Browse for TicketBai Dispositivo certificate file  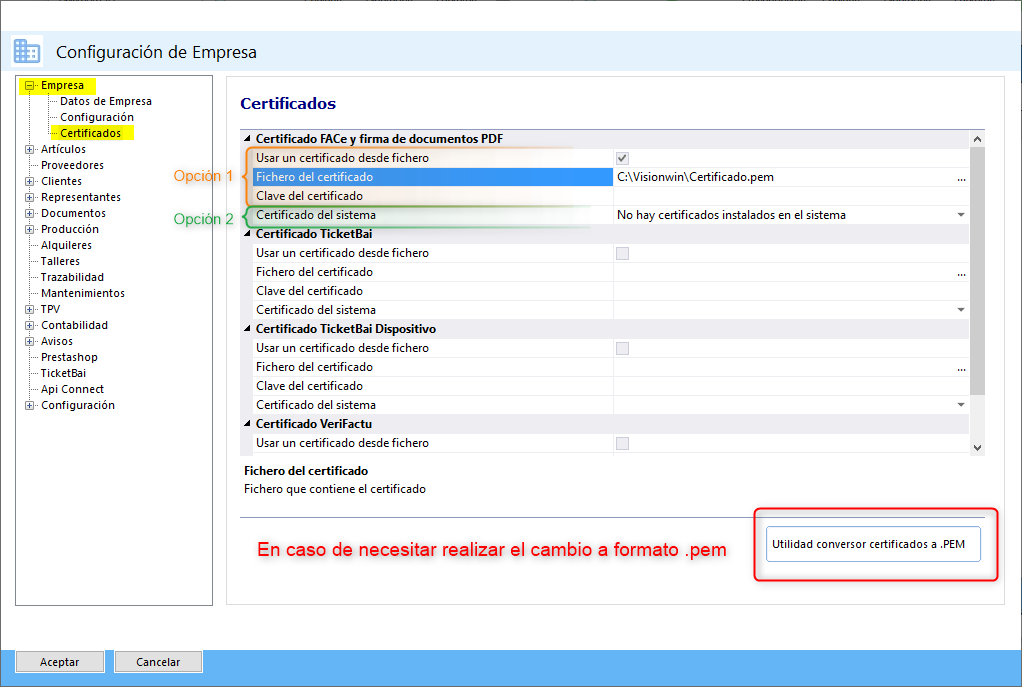pos(961,368)
